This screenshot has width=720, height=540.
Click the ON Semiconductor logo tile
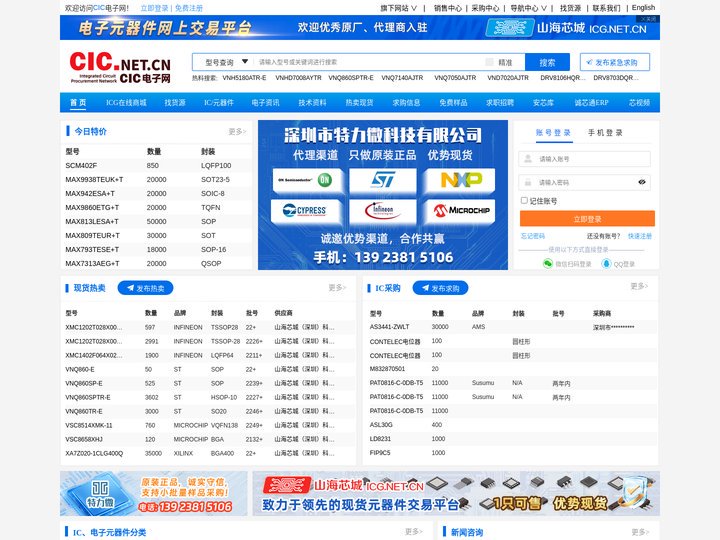click(x=306, y=180)
